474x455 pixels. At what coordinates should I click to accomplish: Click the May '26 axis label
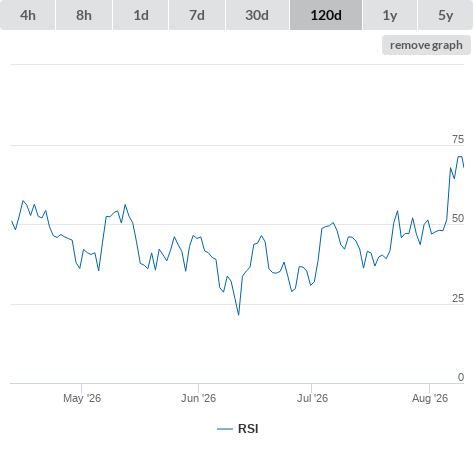tap(82, 398)
